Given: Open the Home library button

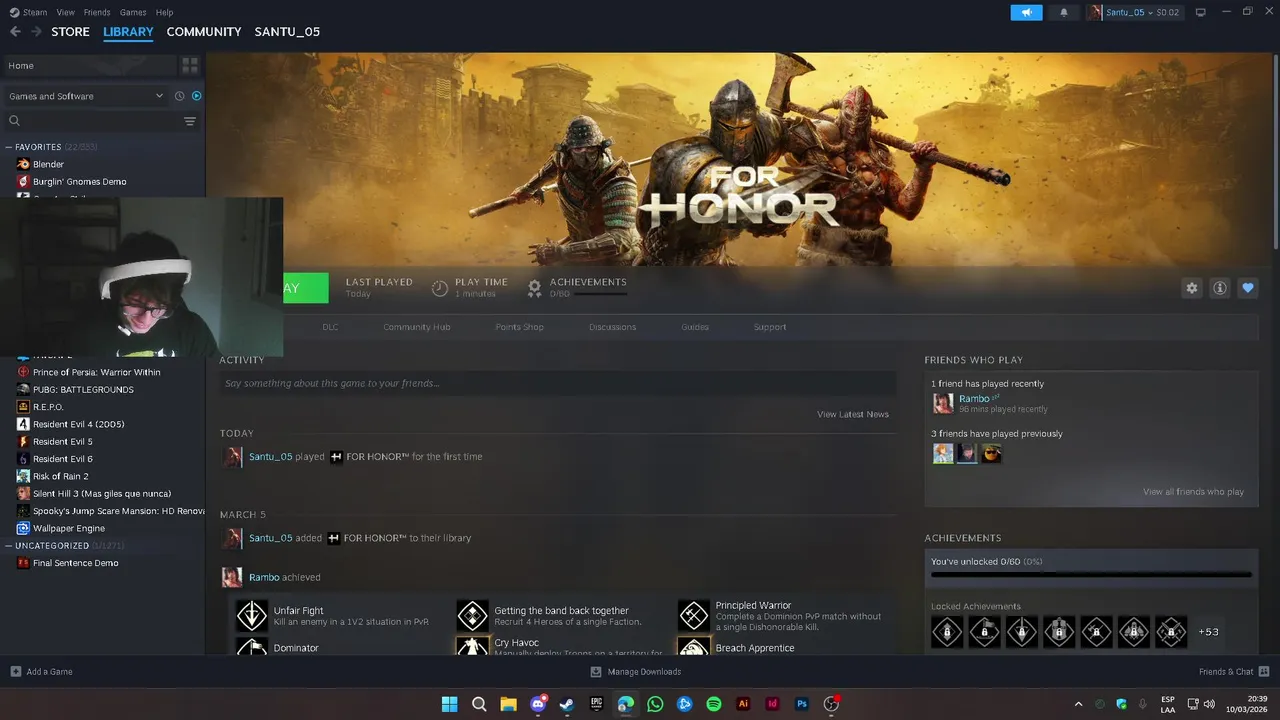Looking at the screenshot, I should (88, 66).
